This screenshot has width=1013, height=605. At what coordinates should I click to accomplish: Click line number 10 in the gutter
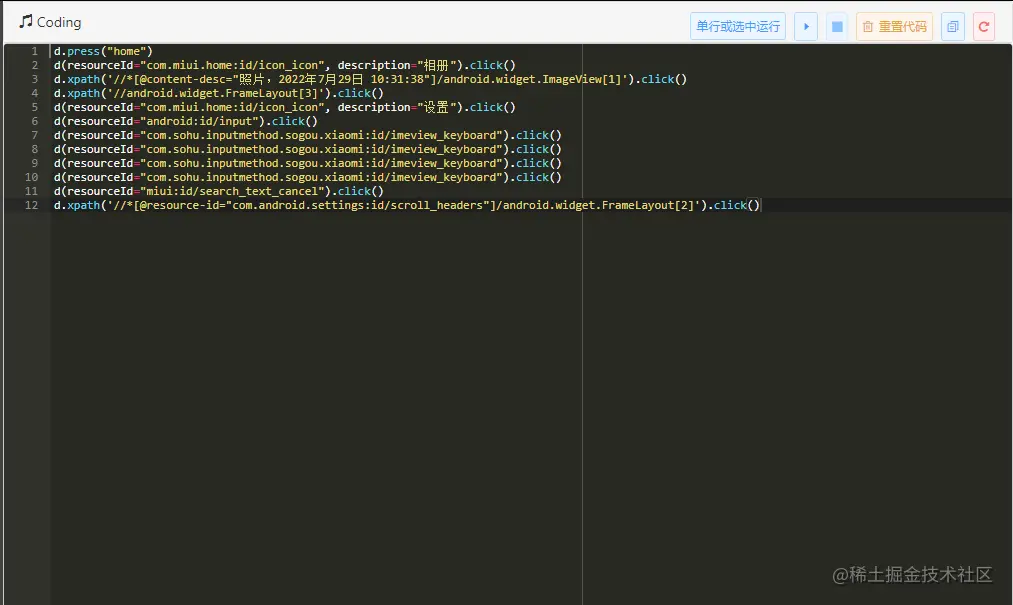(x=32, y=177)
